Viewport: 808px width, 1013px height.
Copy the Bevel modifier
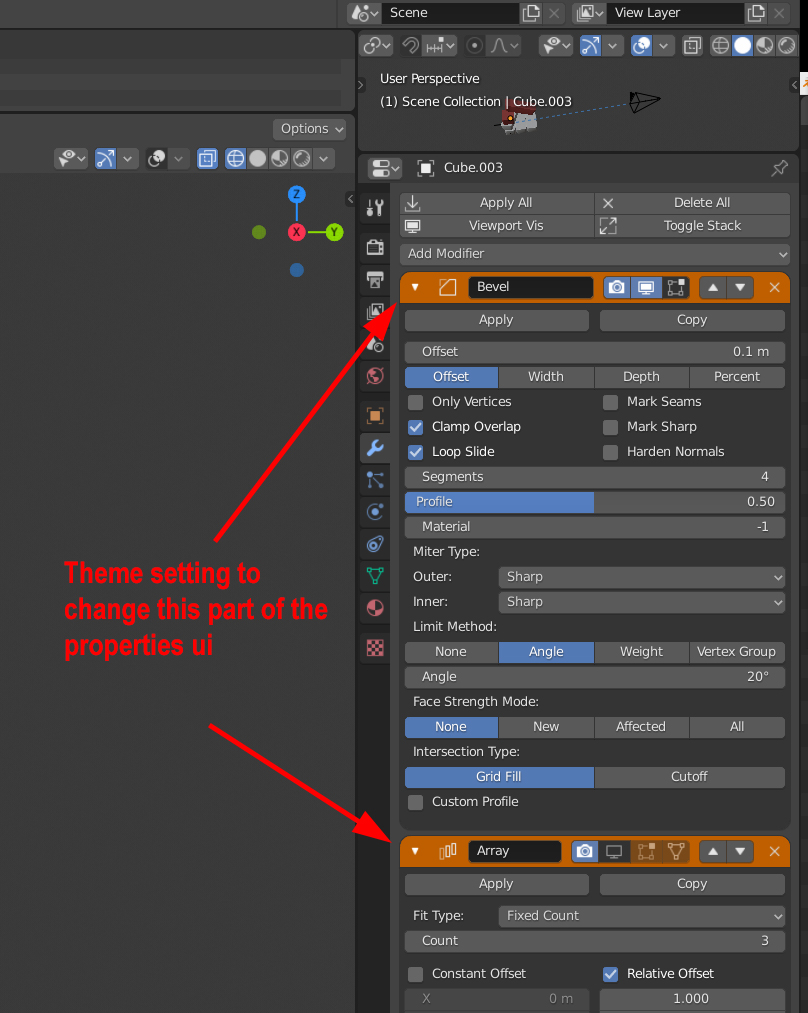point(692,320)
